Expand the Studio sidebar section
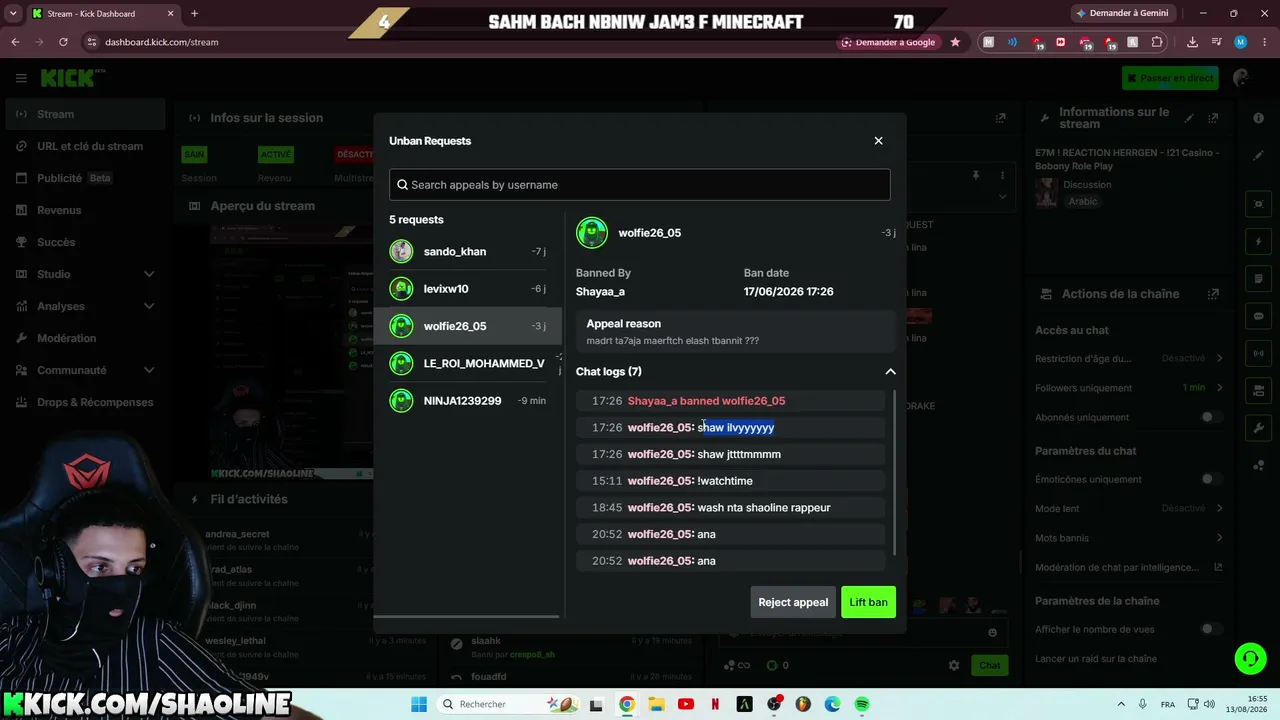 [83, 274]
